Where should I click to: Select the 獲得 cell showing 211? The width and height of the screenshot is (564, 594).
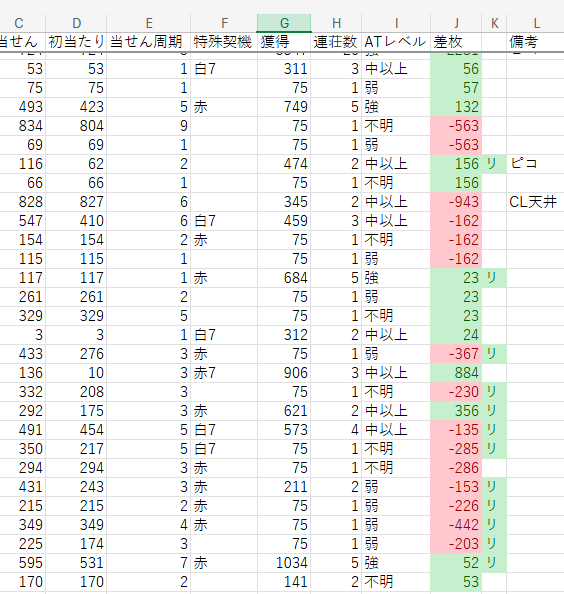click(284, 487)
